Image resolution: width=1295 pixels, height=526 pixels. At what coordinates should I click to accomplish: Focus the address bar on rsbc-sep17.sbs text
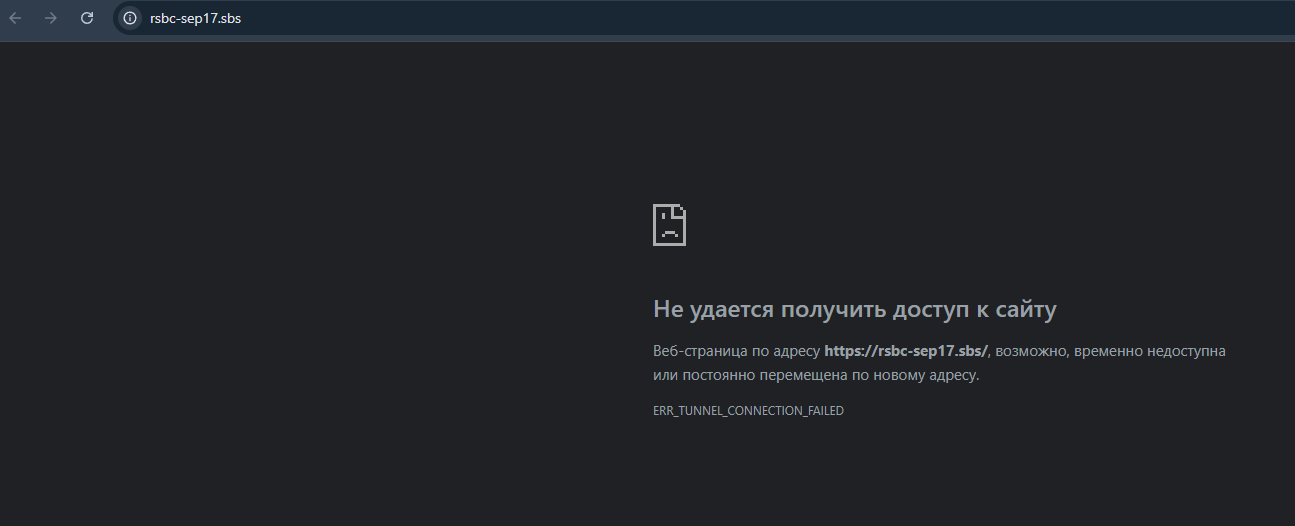[x=195, y=18]
